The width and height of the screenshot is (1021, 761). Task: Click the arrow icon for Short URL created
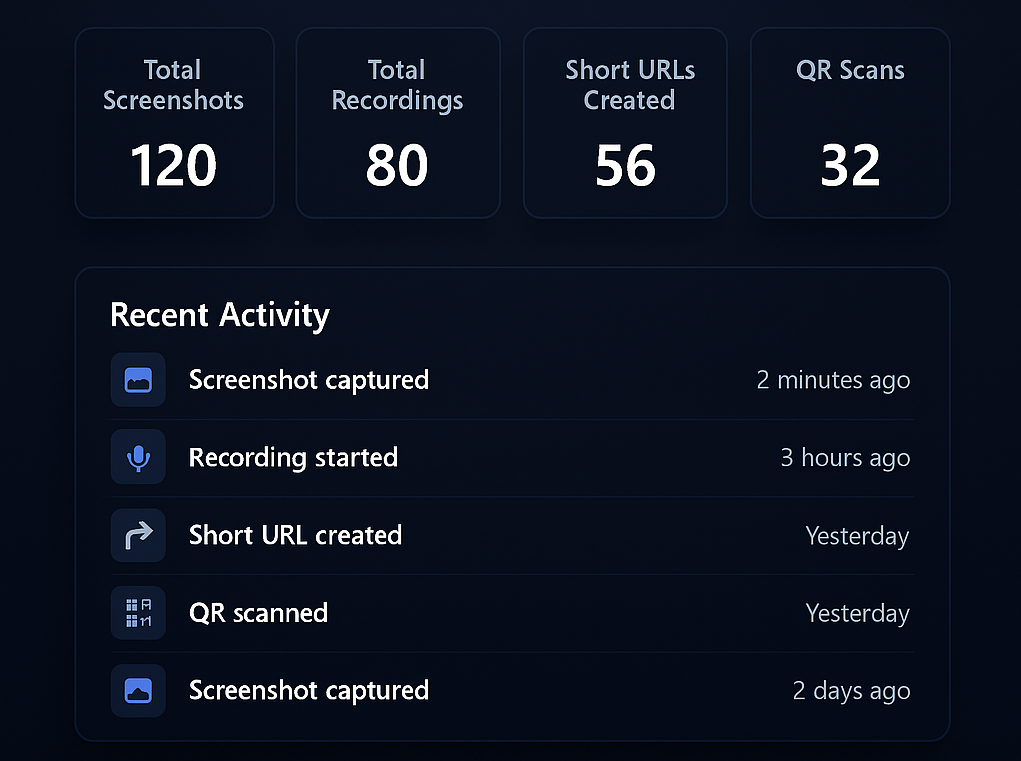point(138,535)
